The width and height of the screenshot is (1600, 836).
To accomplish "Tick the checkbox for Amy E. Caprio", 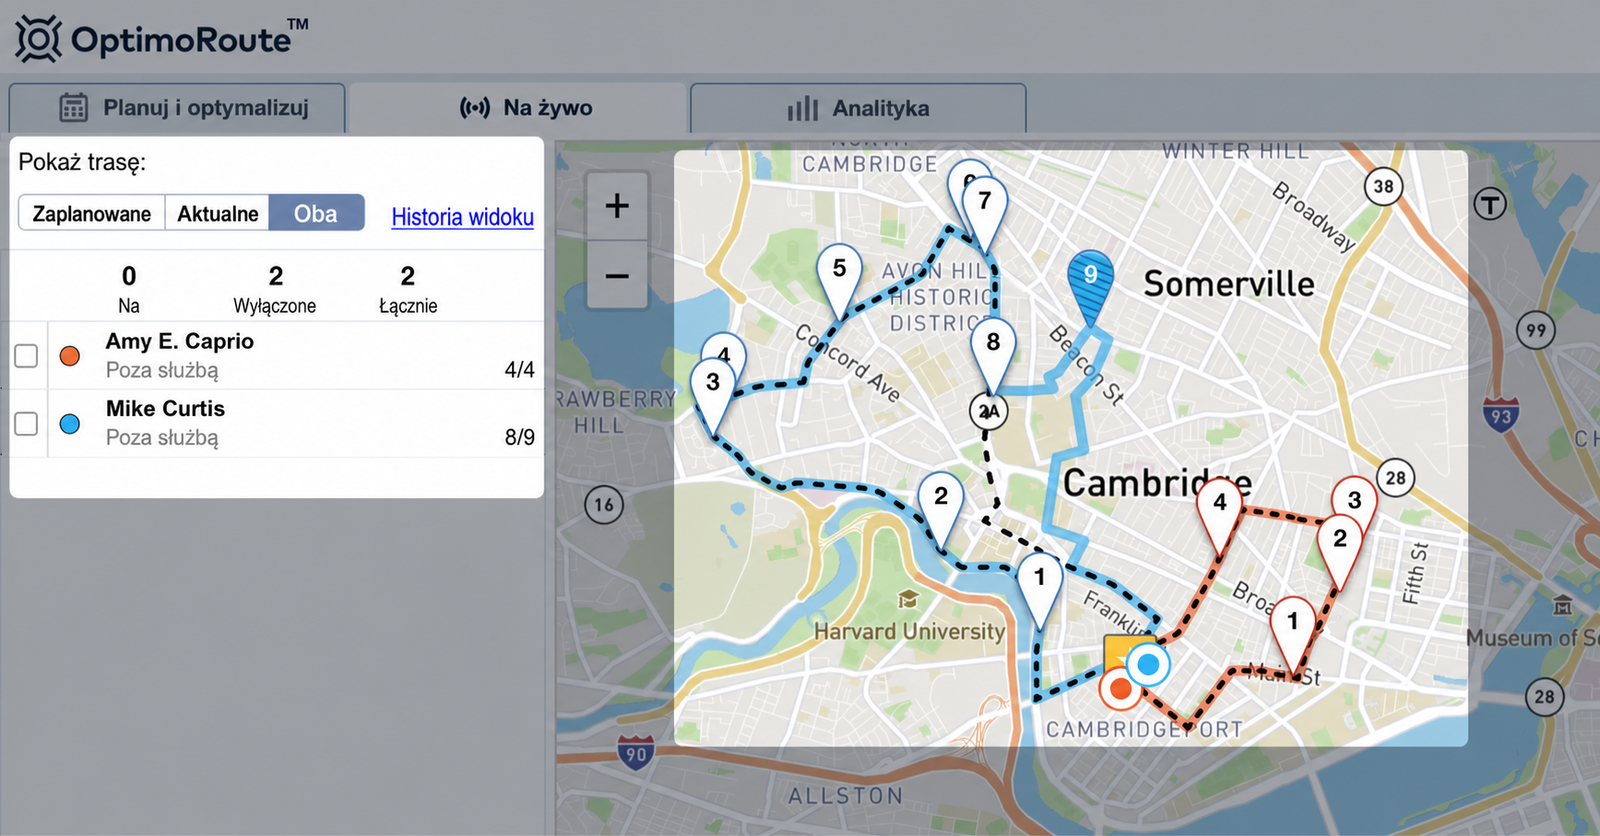I will point(27,355).
